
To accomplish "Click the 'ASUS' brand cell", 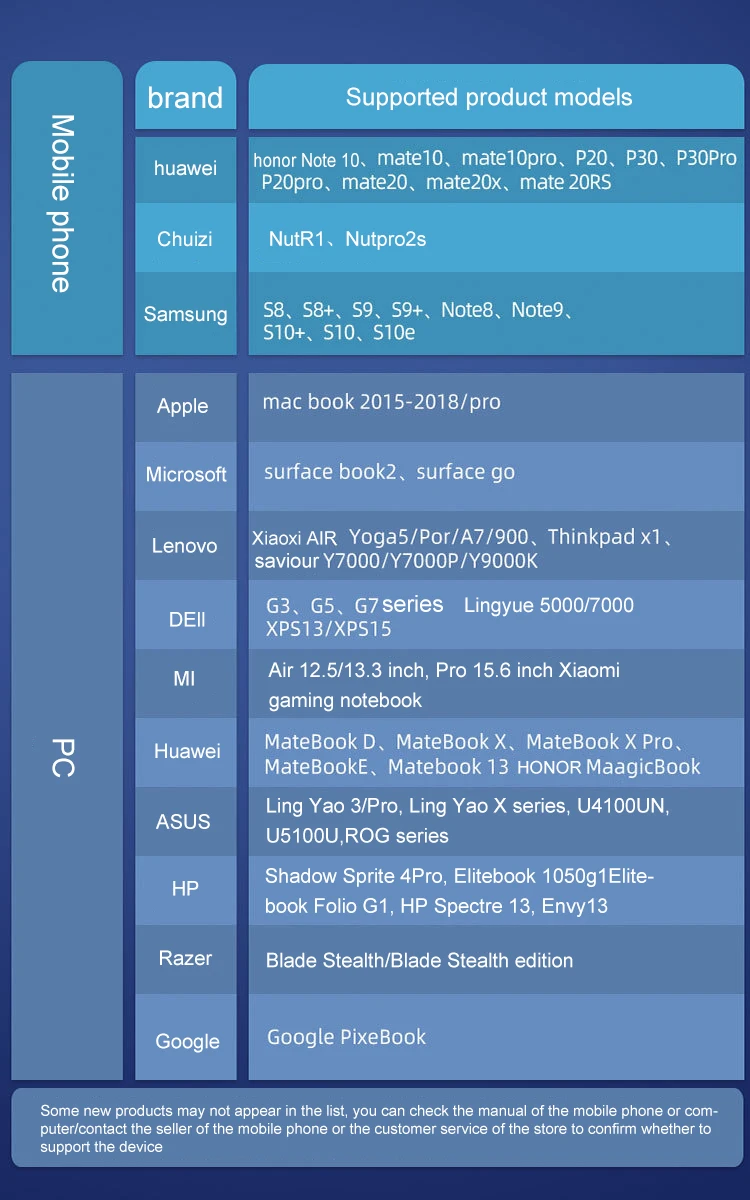I will click(x=185, y=822).
